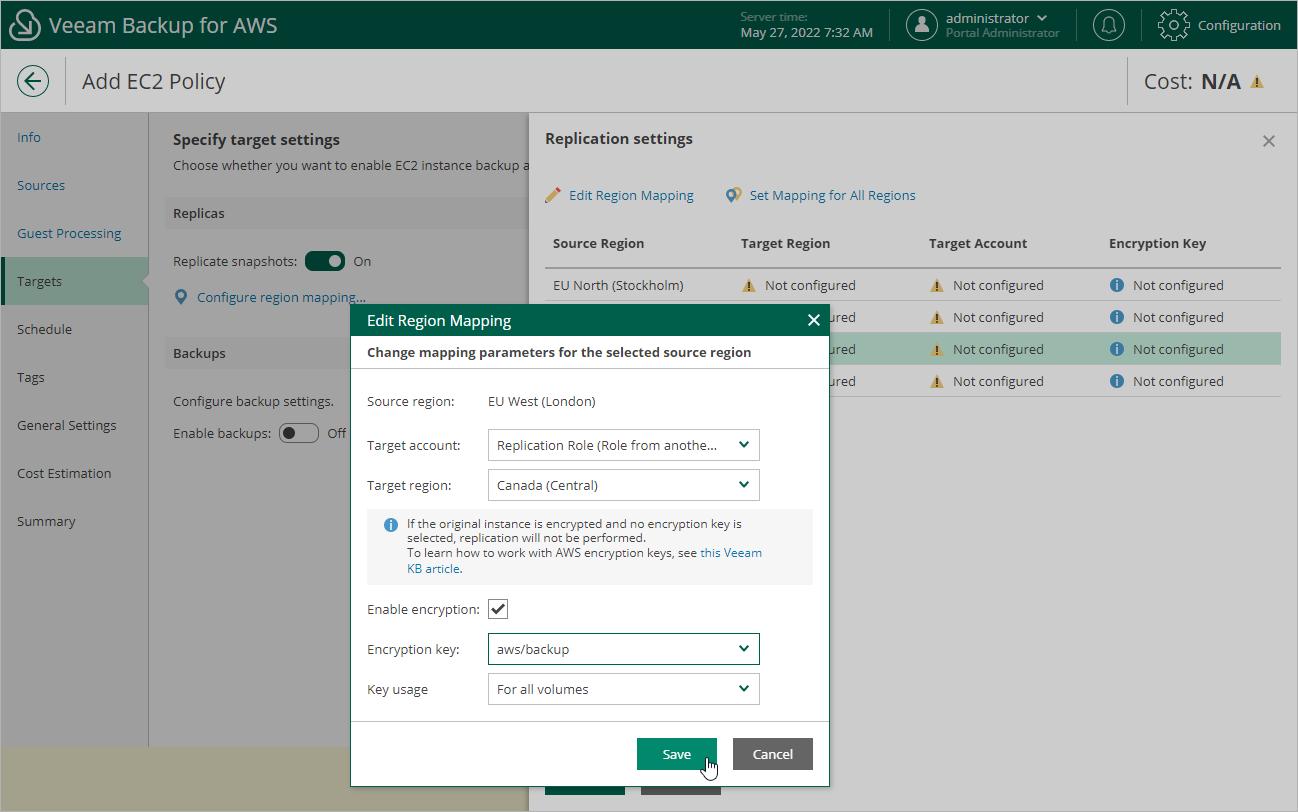This screenshot has width=1298, height=812.
Task: Open Configuration via the gear icon
Action: pos(1173,25)
